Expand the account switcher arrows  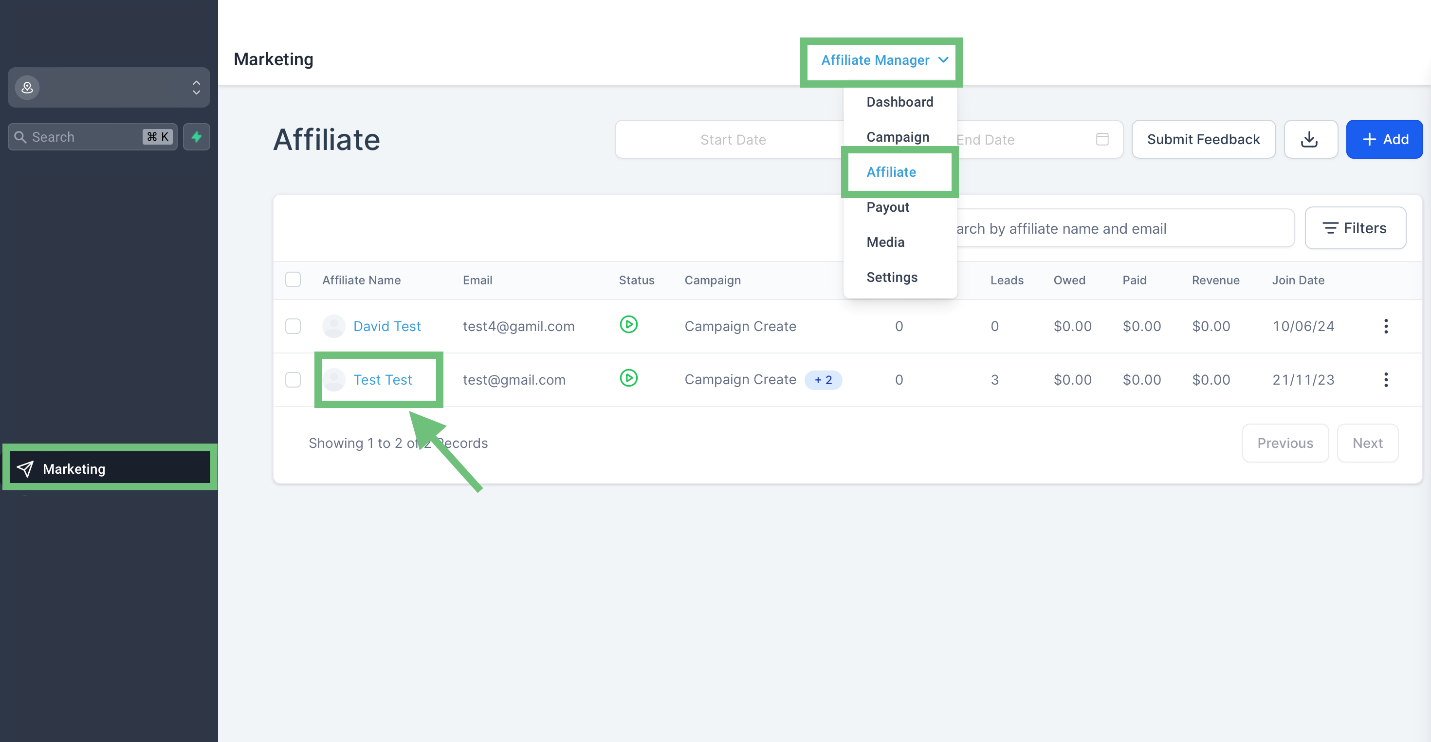pos(196,88)
